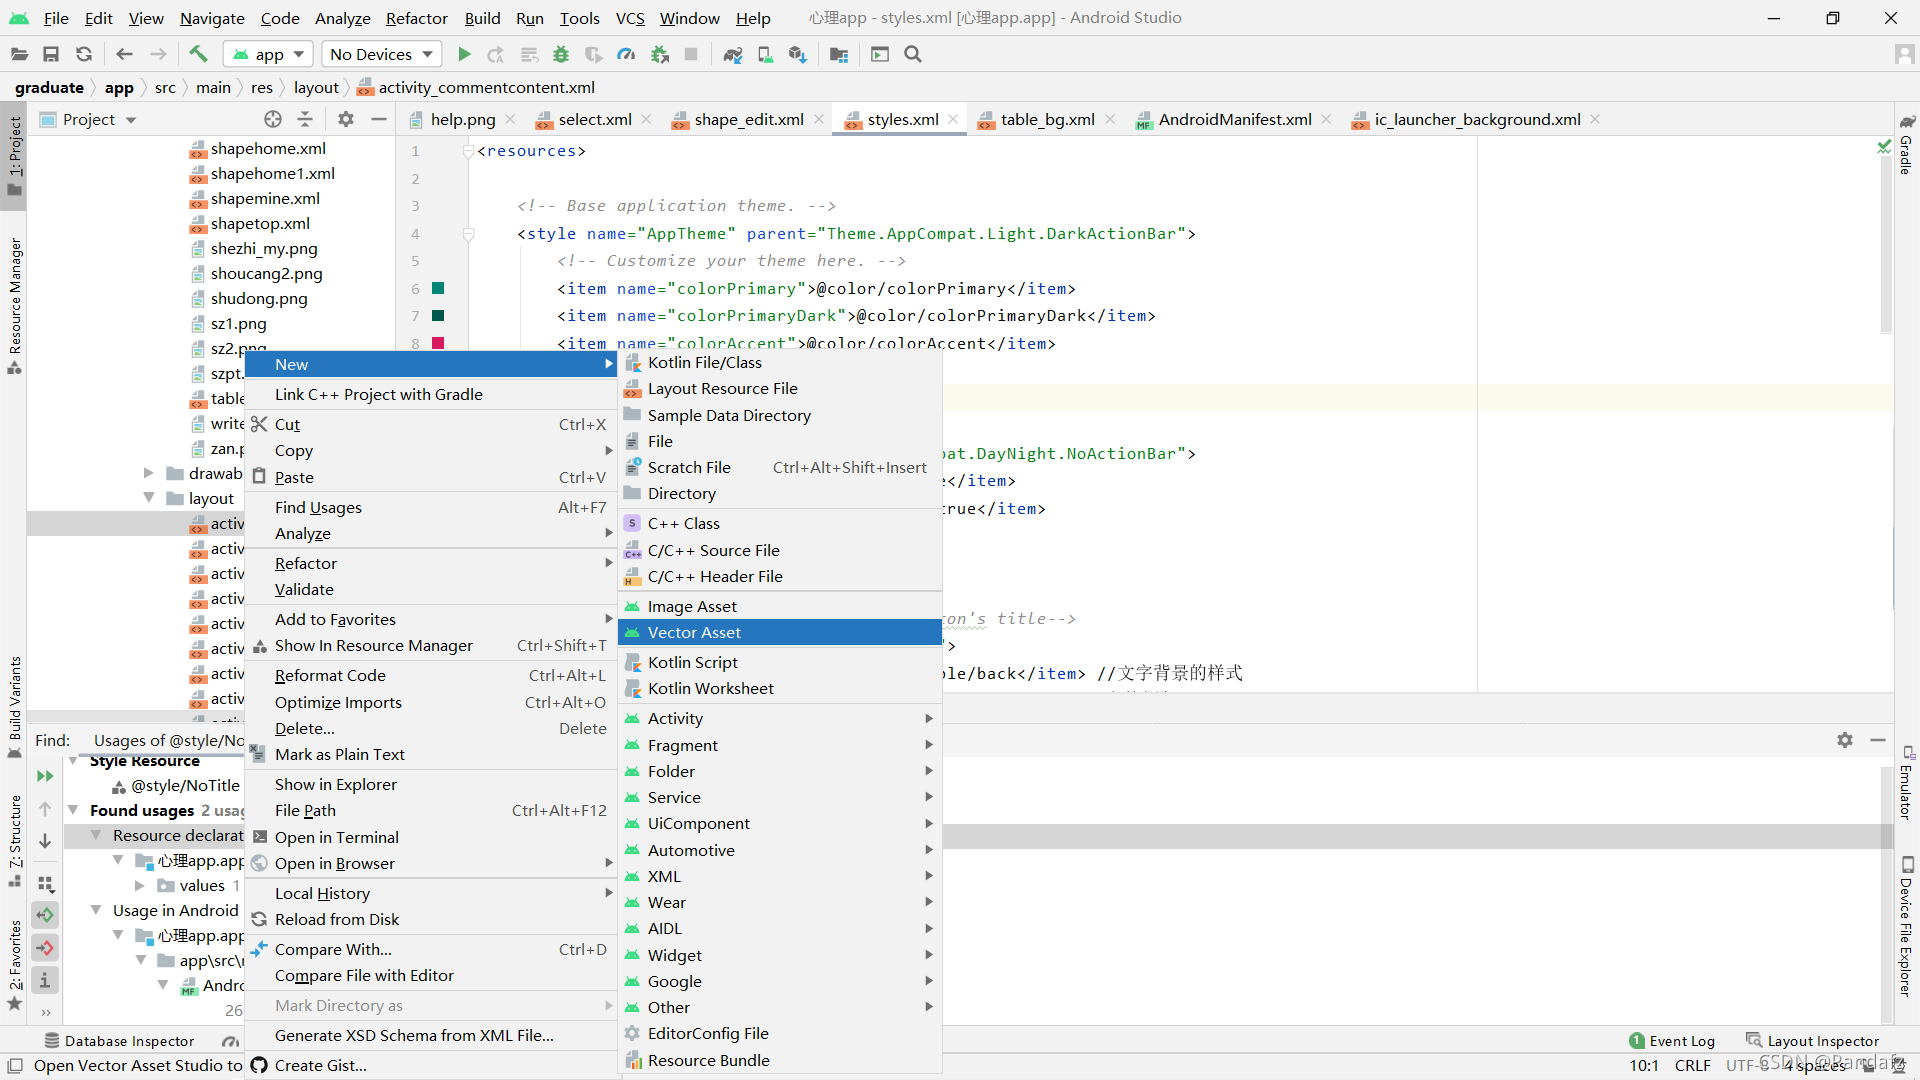Click the cursor position 10:1 indicator
Image resolution: width=1920 pixels, height=1080 pixels.
pos(1644,1065)
